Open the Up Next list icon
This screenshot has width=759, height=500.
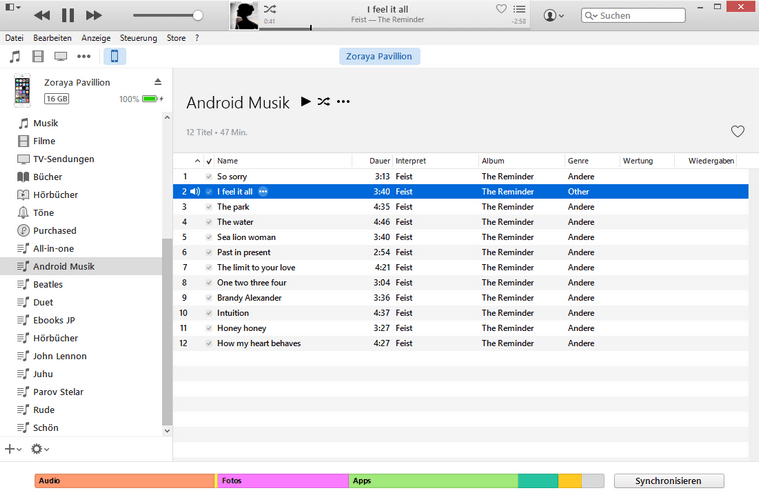[x=519, y=9]
